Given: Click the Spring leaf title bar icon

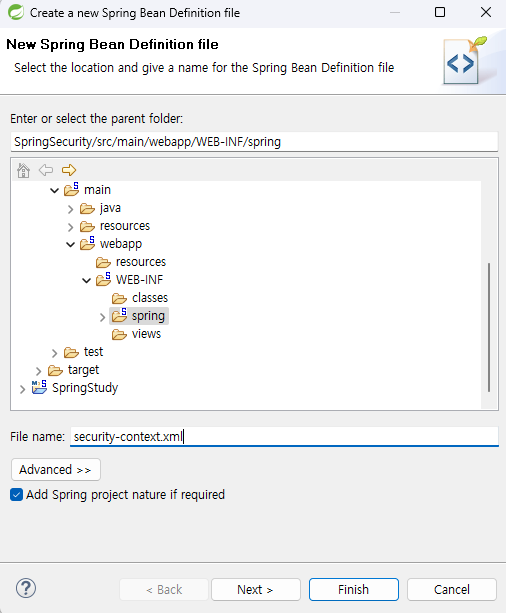Looking at the screenshot, I should coord(16,13).
